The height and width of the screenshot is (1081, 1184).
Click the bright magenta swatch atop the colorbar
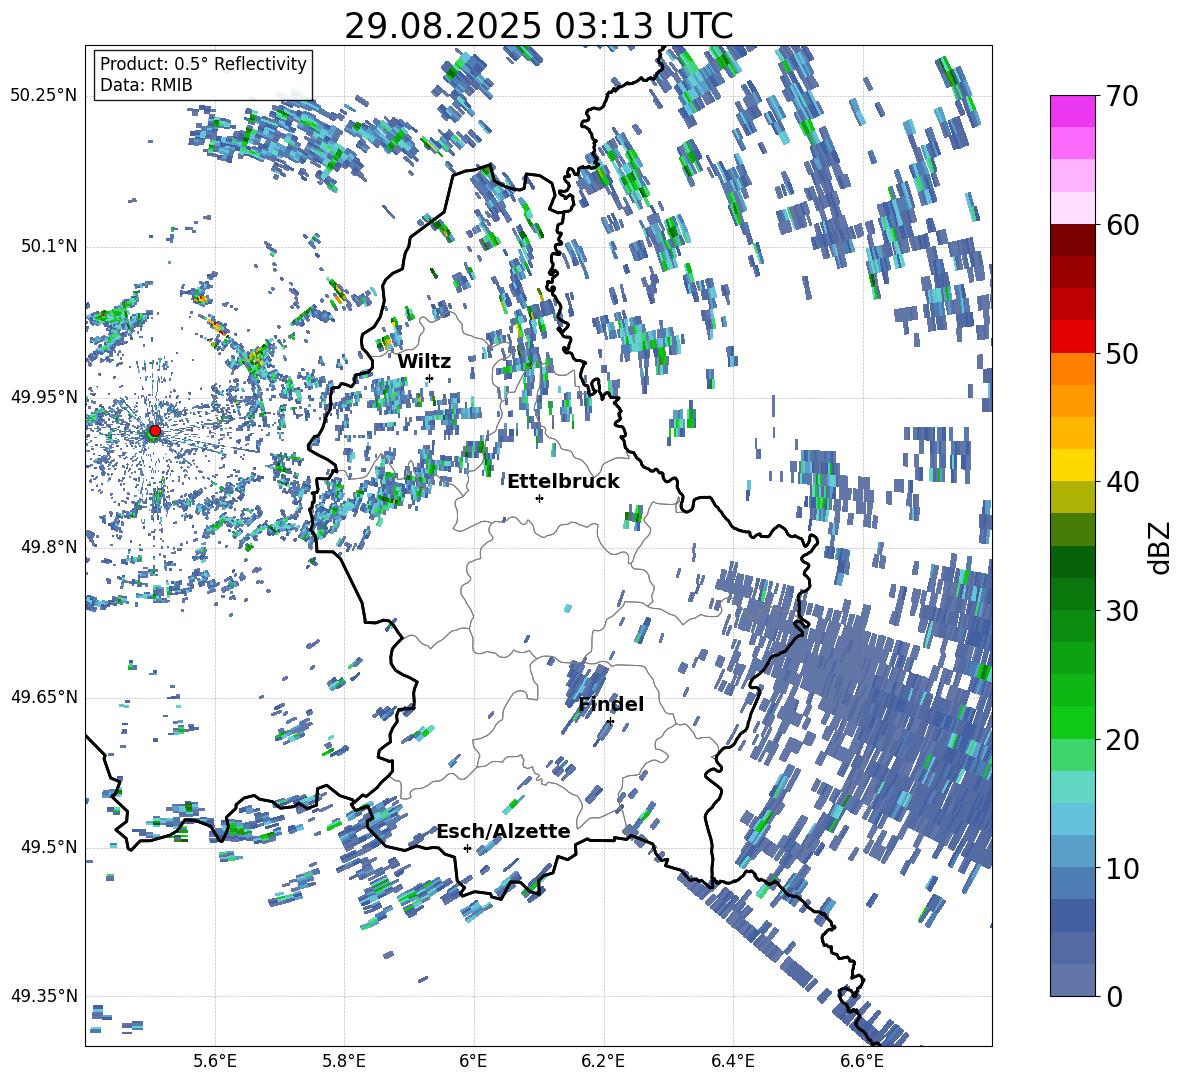click(x=1072, y=111)
